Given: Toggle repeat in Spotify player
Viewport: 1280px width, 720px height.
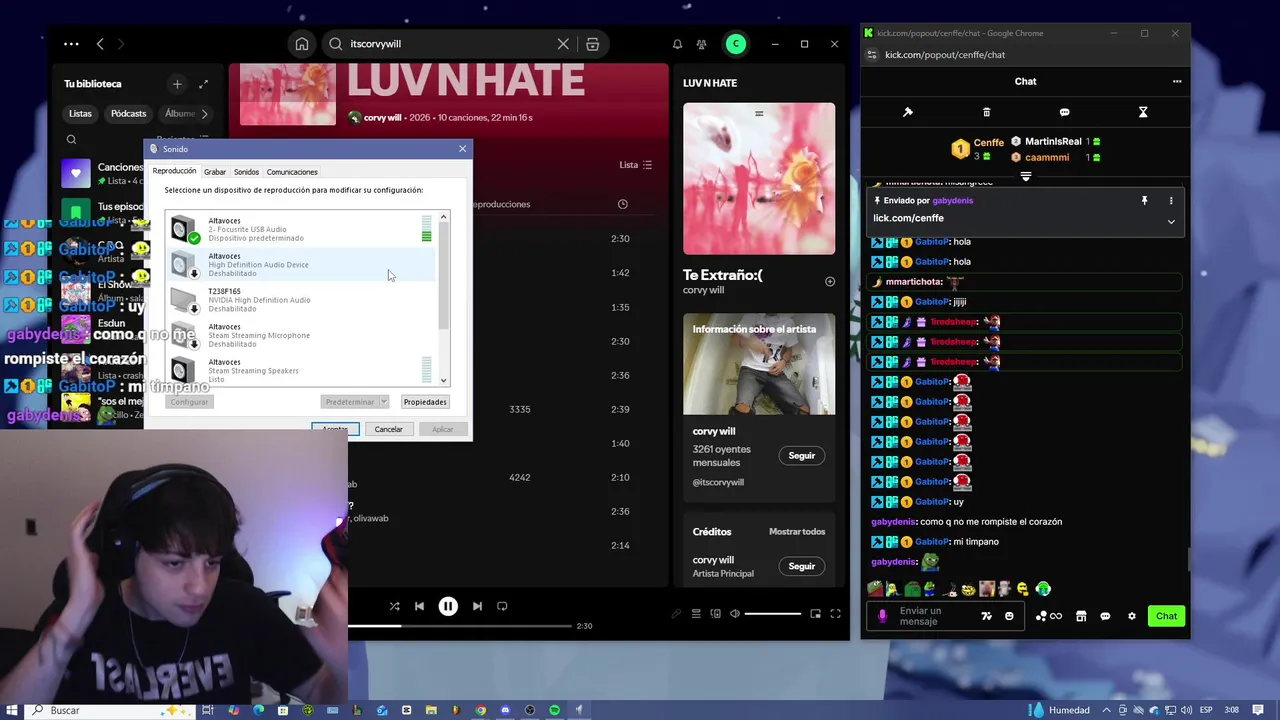Looking at the screenshot, I should click(x=502, y=606).
